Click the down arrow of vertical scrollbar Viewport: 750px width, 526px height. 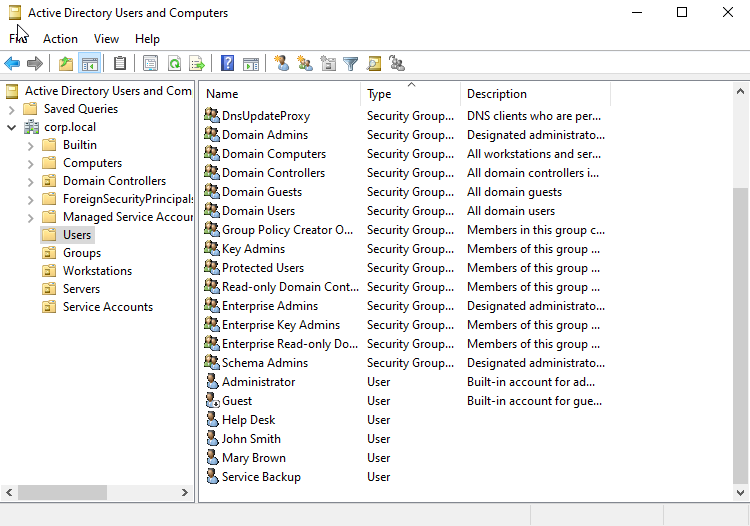click(x=740, y=493)
